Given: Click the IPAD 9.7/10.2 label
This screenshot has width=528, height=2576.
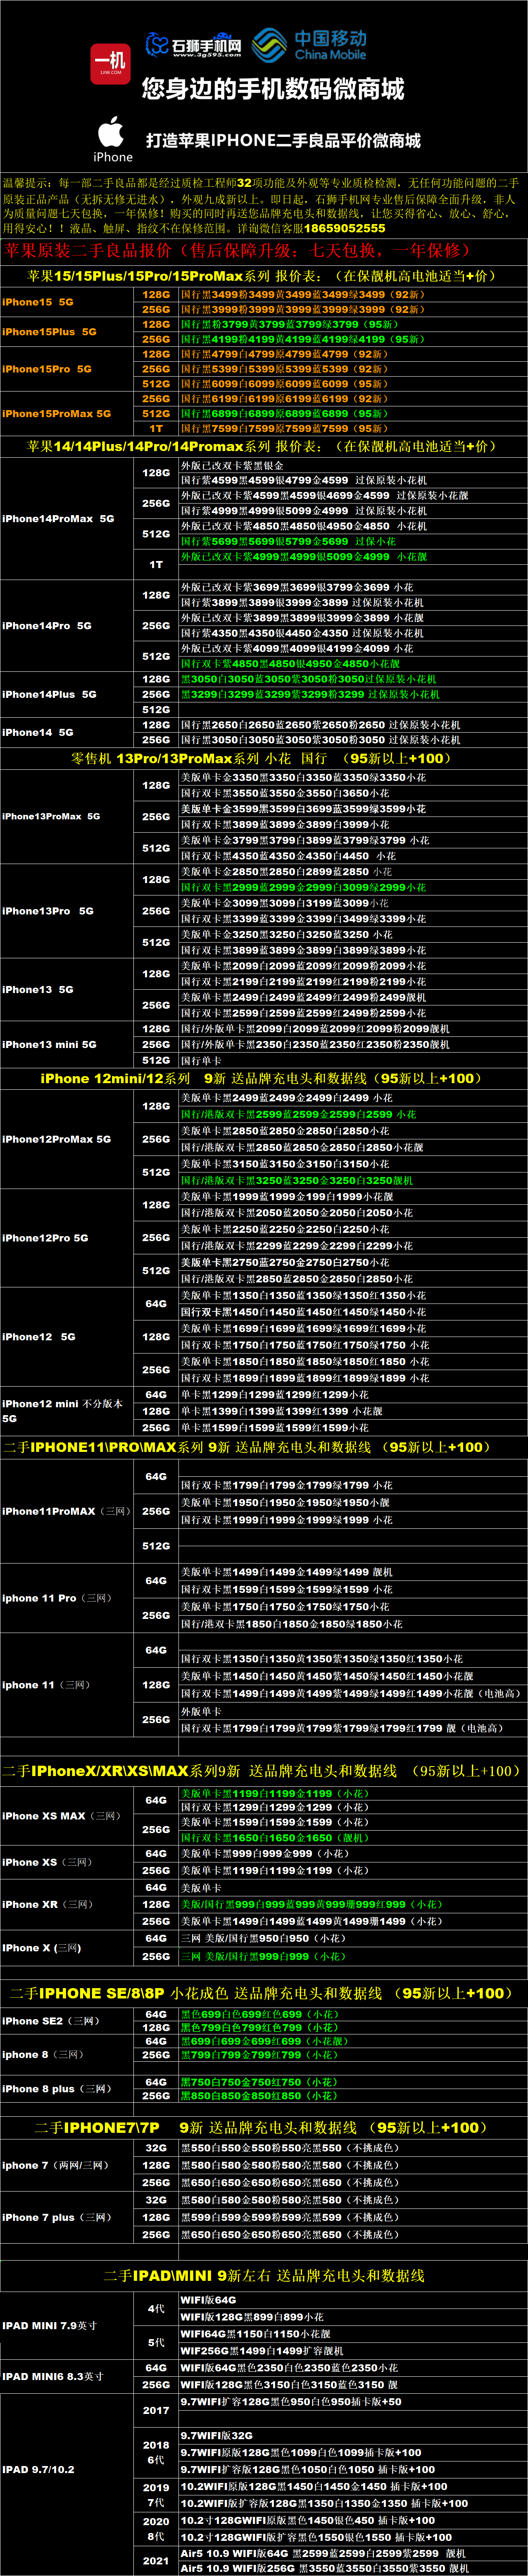Looking at the screenshot, I should pos(38,2469).
